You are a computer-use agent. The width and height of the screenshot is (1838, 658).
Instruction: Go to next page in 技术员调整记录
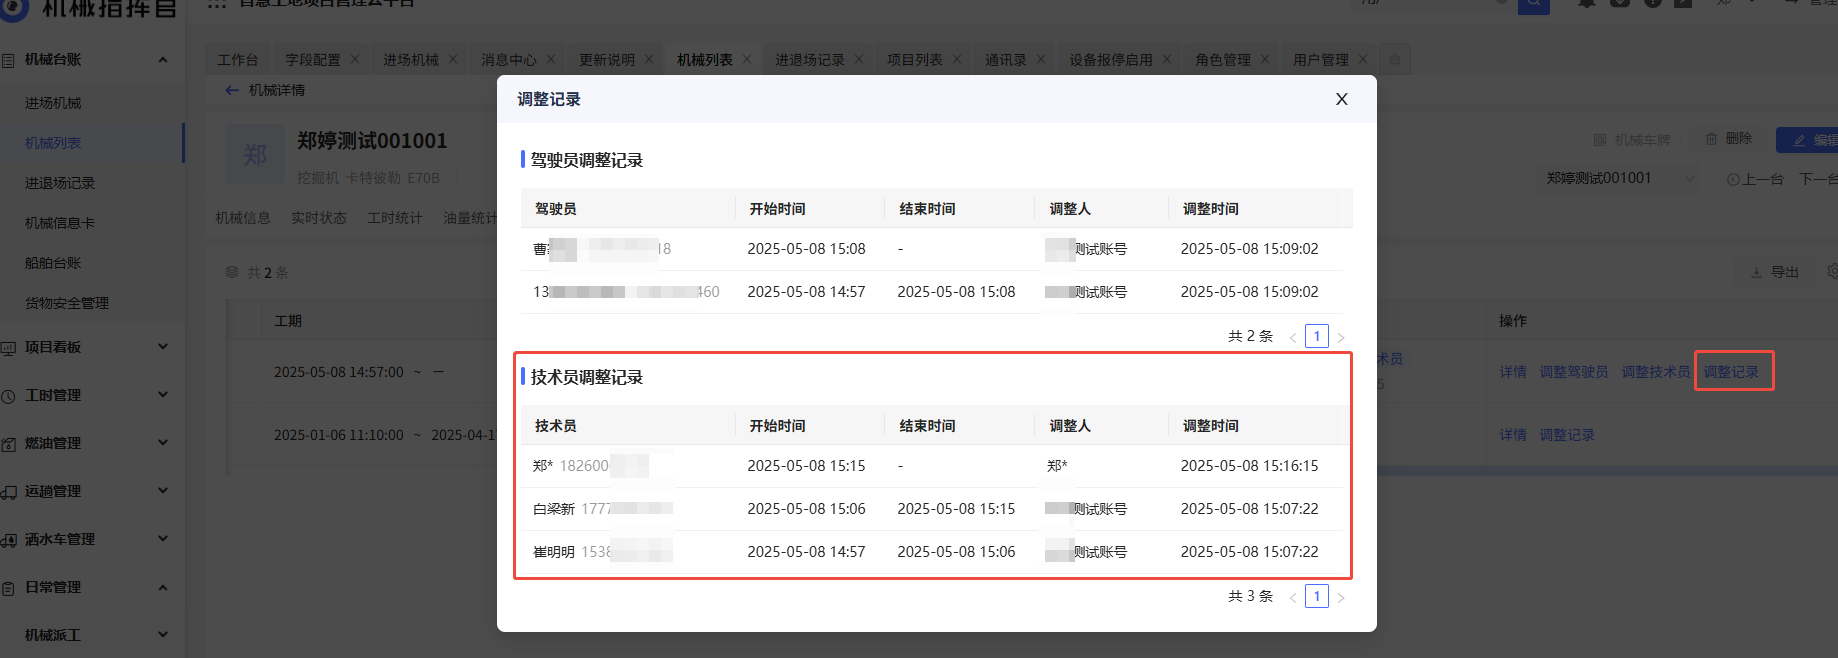(1341, 597)
